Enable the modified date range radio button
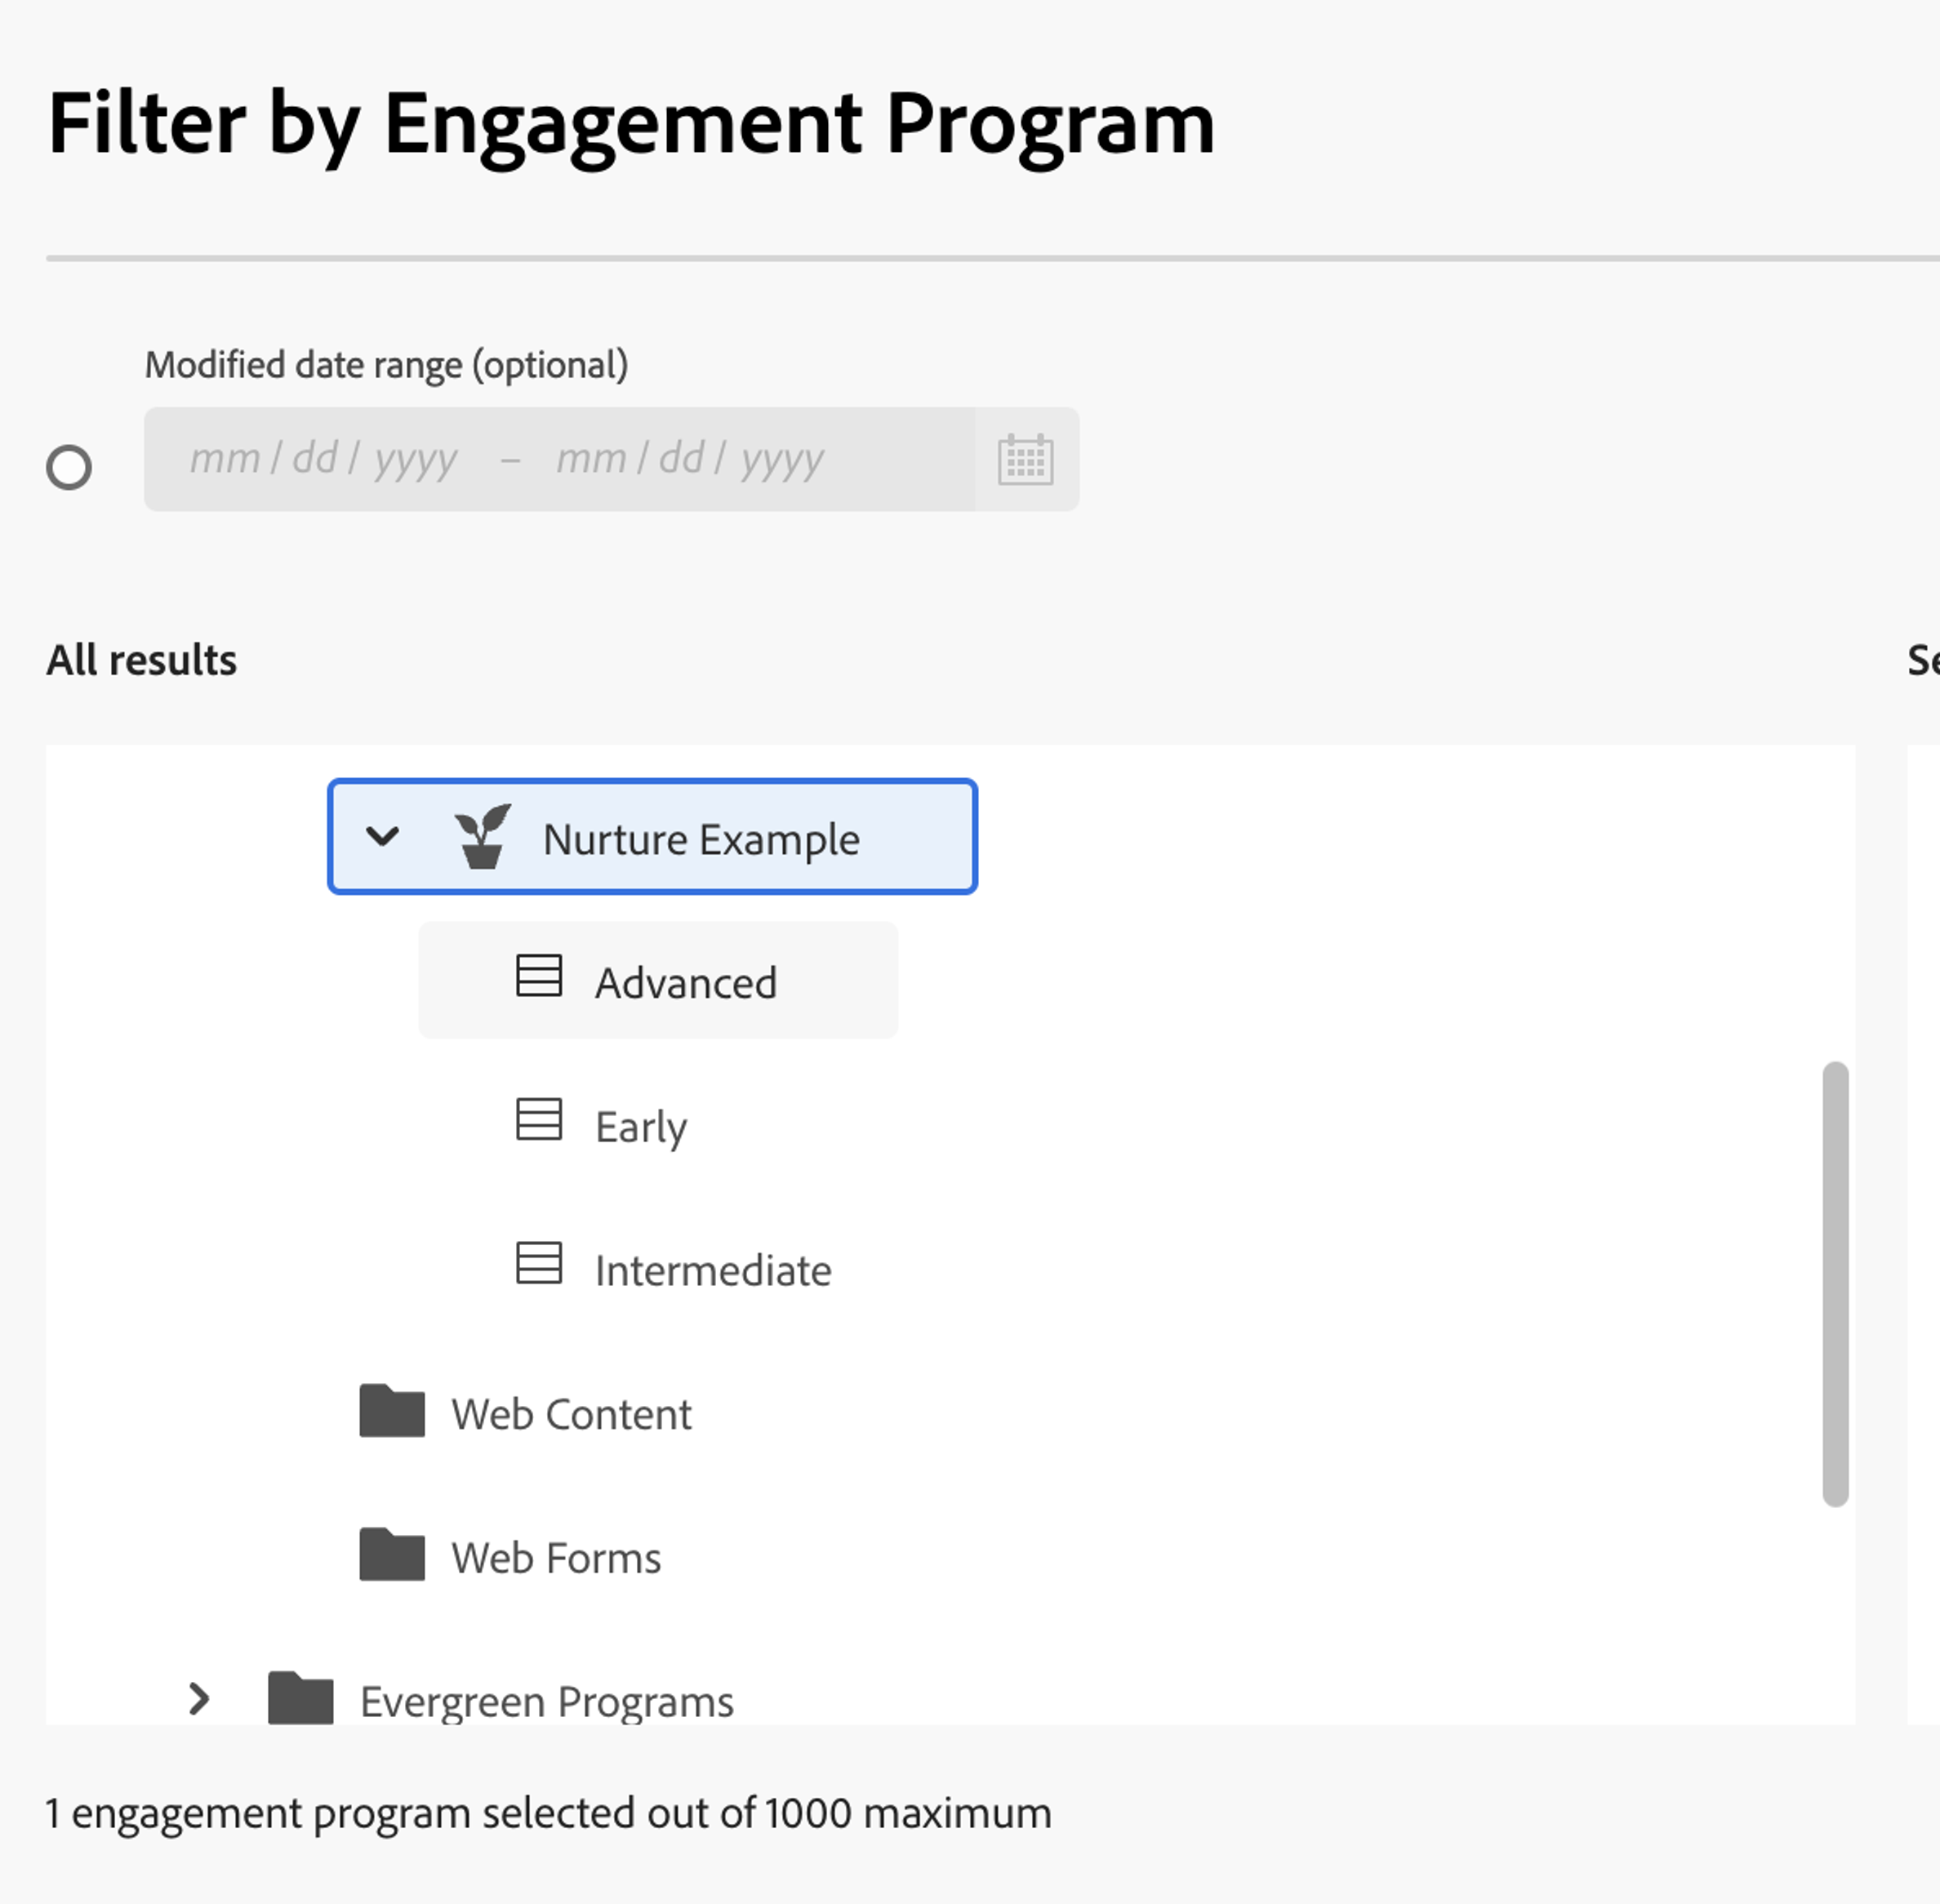 [x=69, y=467]
